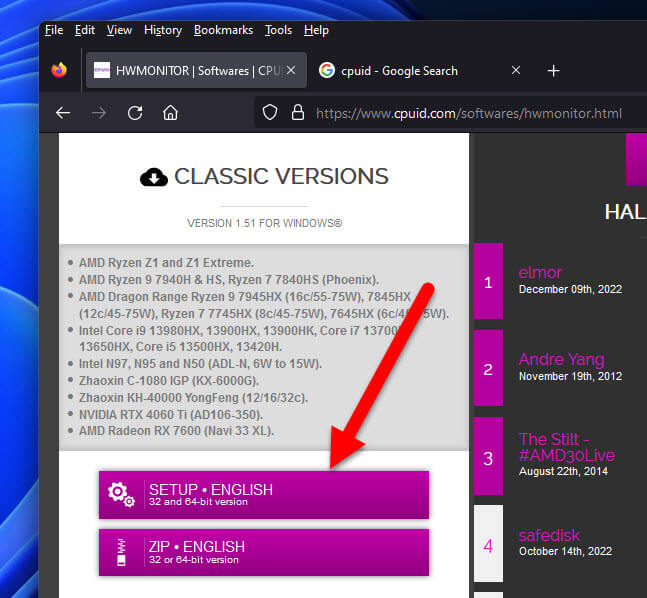Open the Help menu
Image resolution: width=647 pixels, height=598 pixels.
[x=316, y=30]
